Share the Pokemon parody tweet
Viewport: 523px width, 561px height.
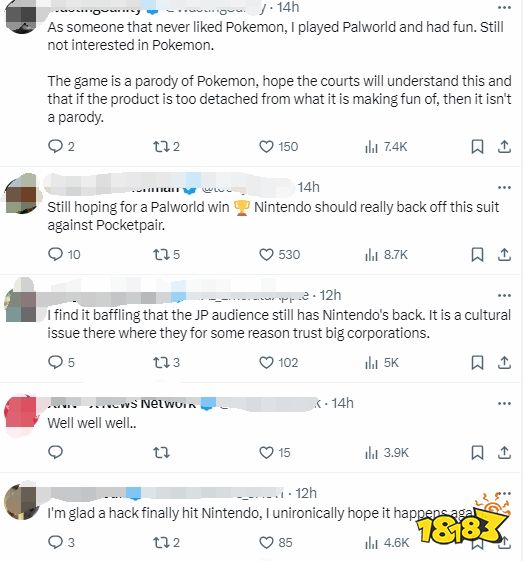[x=504, y=147]
